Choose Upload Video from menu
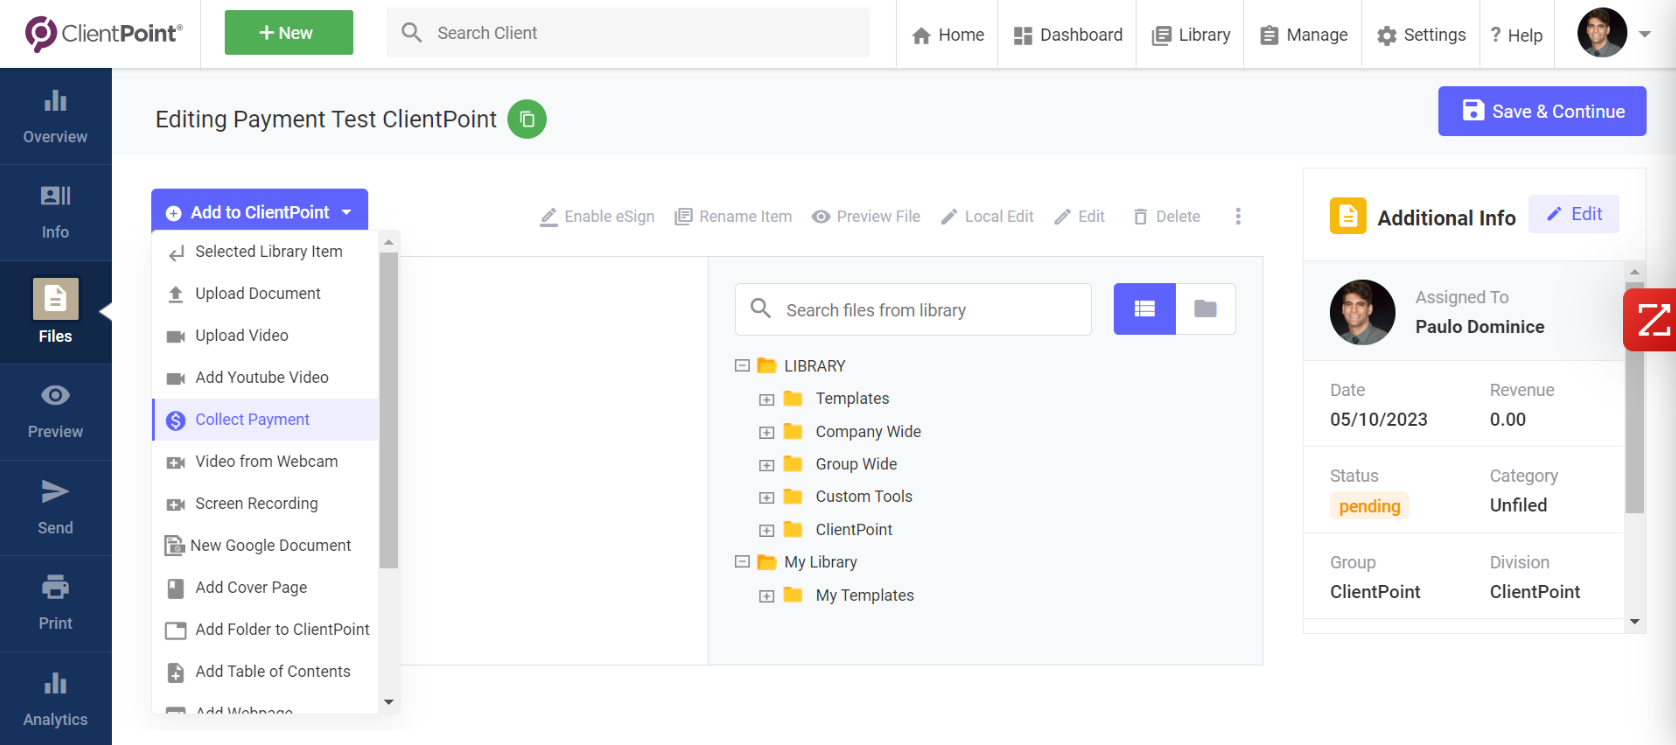This screenshot has width=1676, height=745. click(x=265, y=336)
